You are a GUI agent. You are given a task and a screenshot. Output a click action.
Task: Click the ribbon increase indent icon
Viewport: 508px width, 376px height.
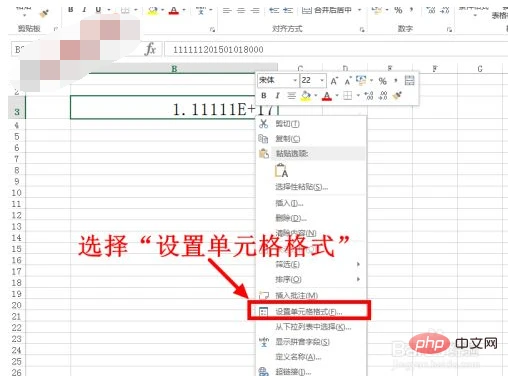pyautogui.click(x=288, y=10)
